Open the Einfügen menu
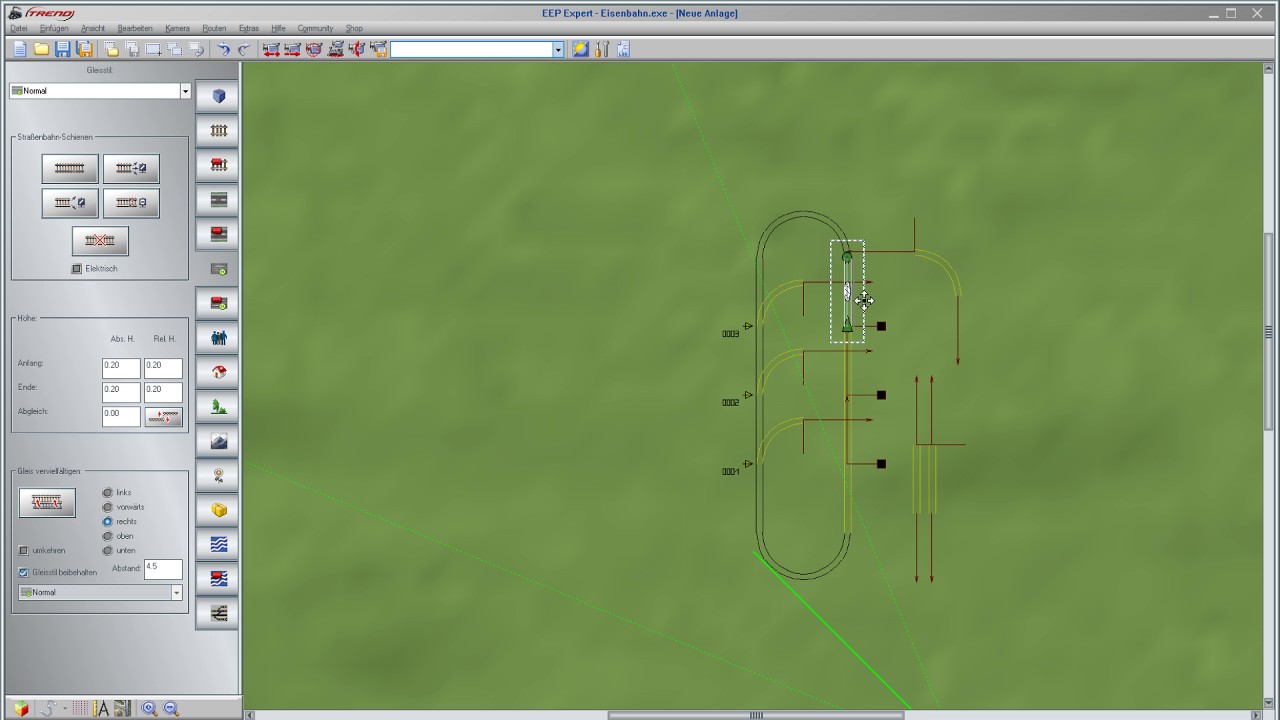This screenshot has width=1280, height=720. 54,28
